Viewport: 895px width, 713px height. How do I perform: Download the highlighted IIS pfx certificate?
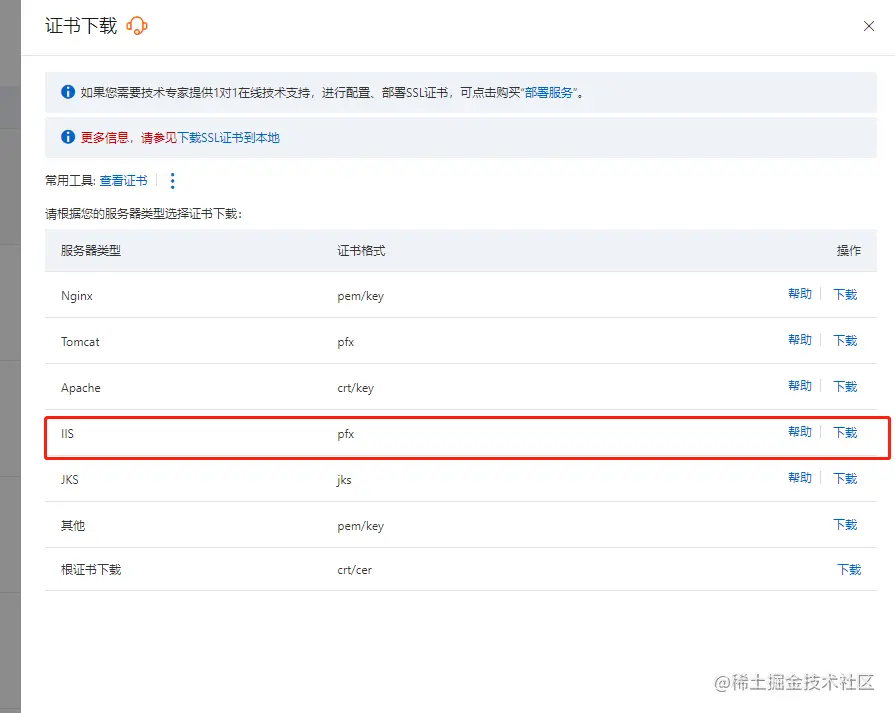[x=845, y=432]
